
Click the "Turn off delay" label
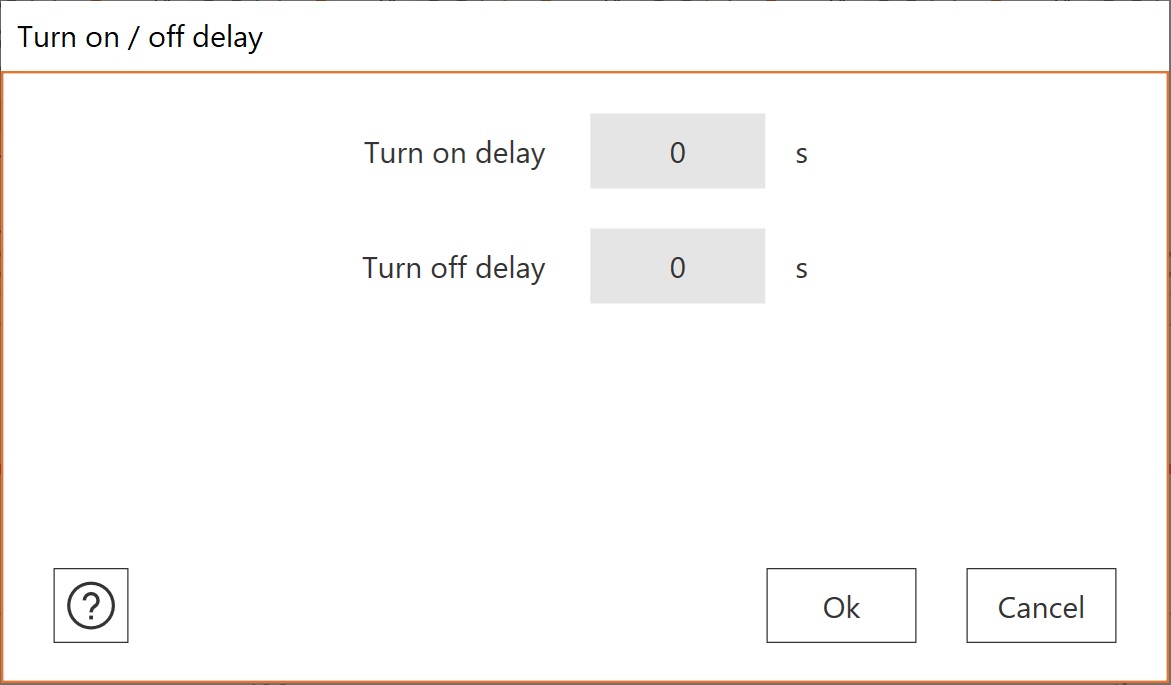tap(453, 268)
